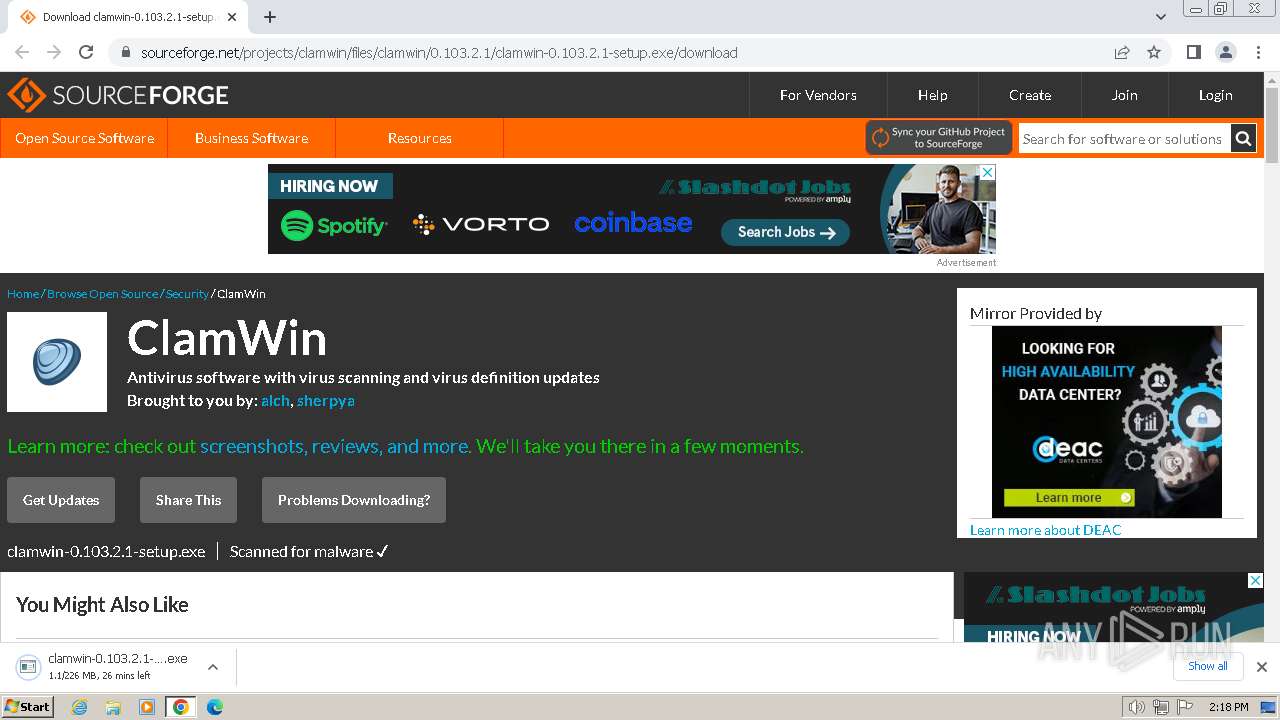Viewport: 1280px width, 720px height.
Task: Click the You Might Also Like heading
Action: [x=102, y=605]
